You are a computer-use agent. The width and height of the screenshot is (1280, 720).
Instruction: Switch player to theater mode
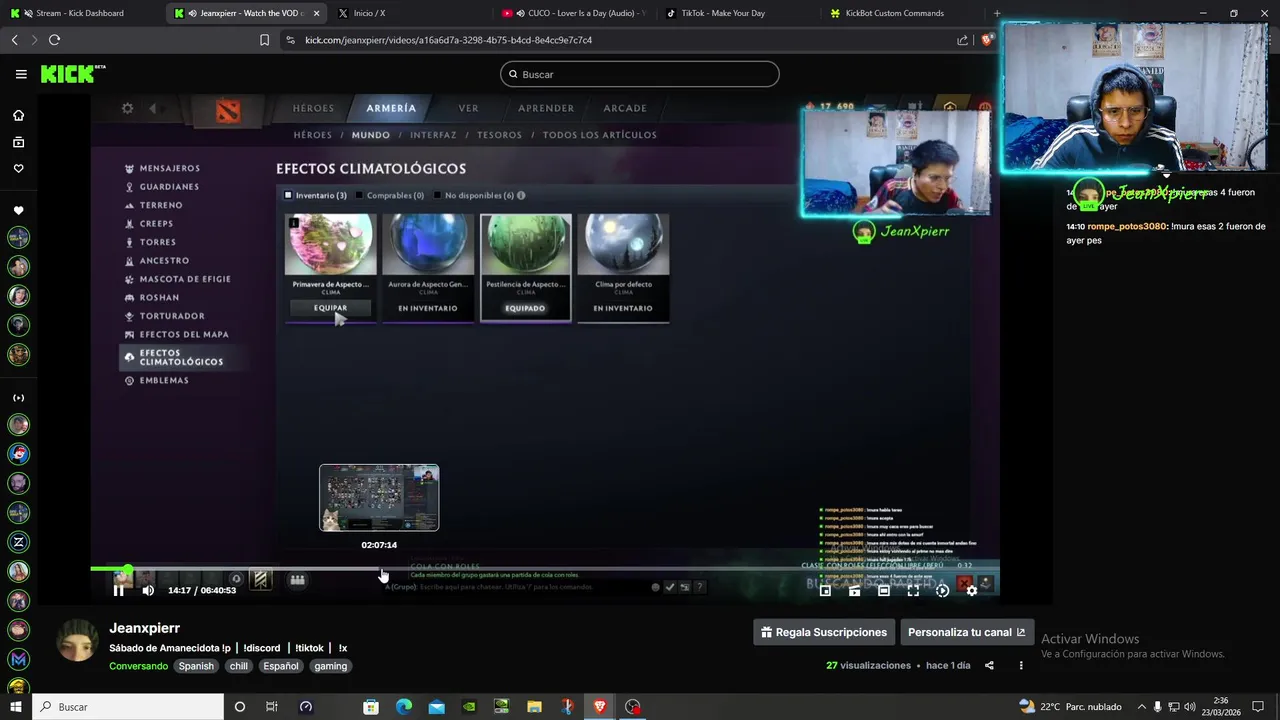884,591
